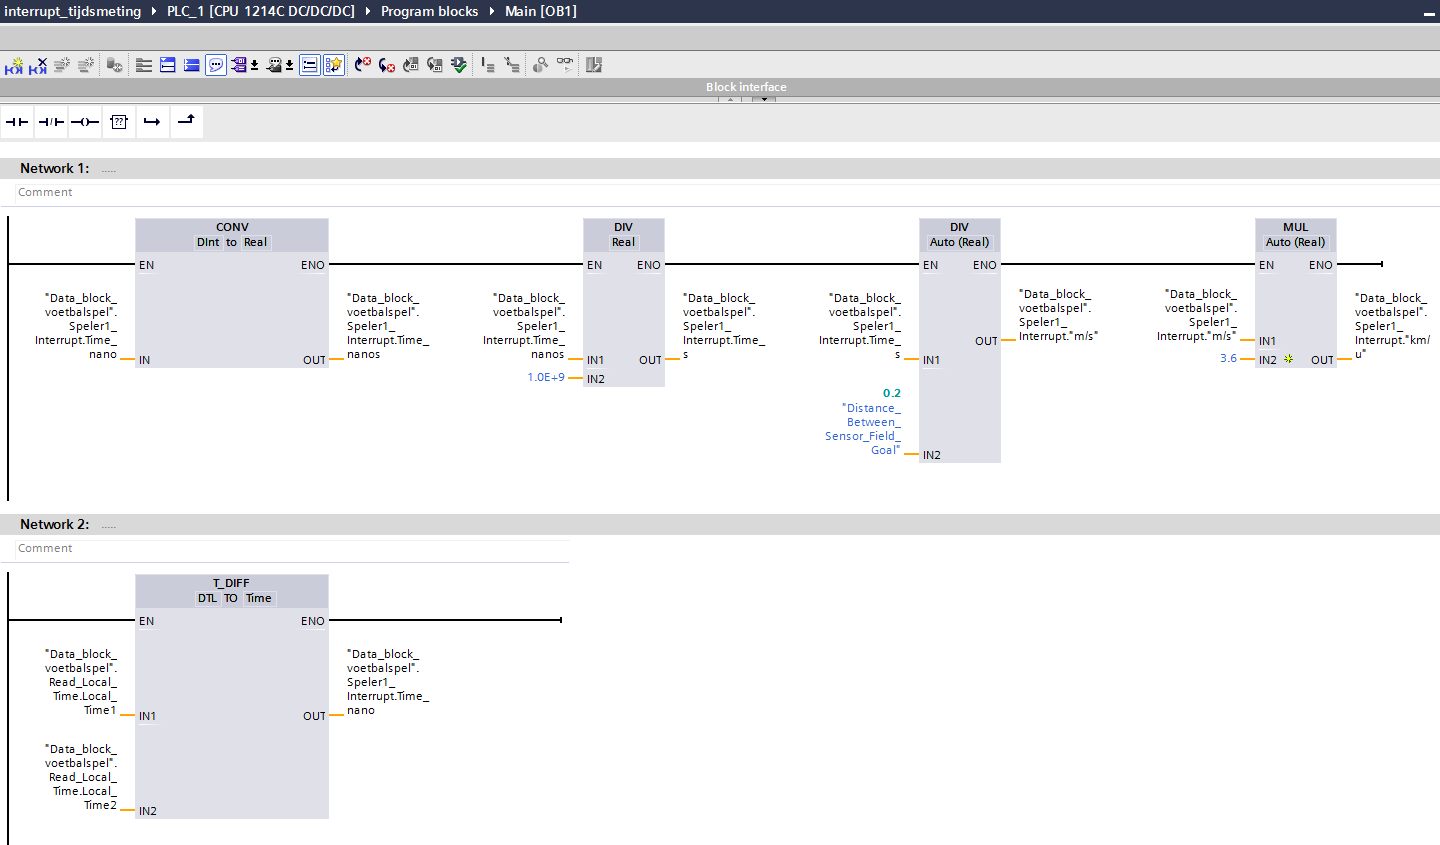Click the magnifier search icon in toolbar

click(540, 65)
